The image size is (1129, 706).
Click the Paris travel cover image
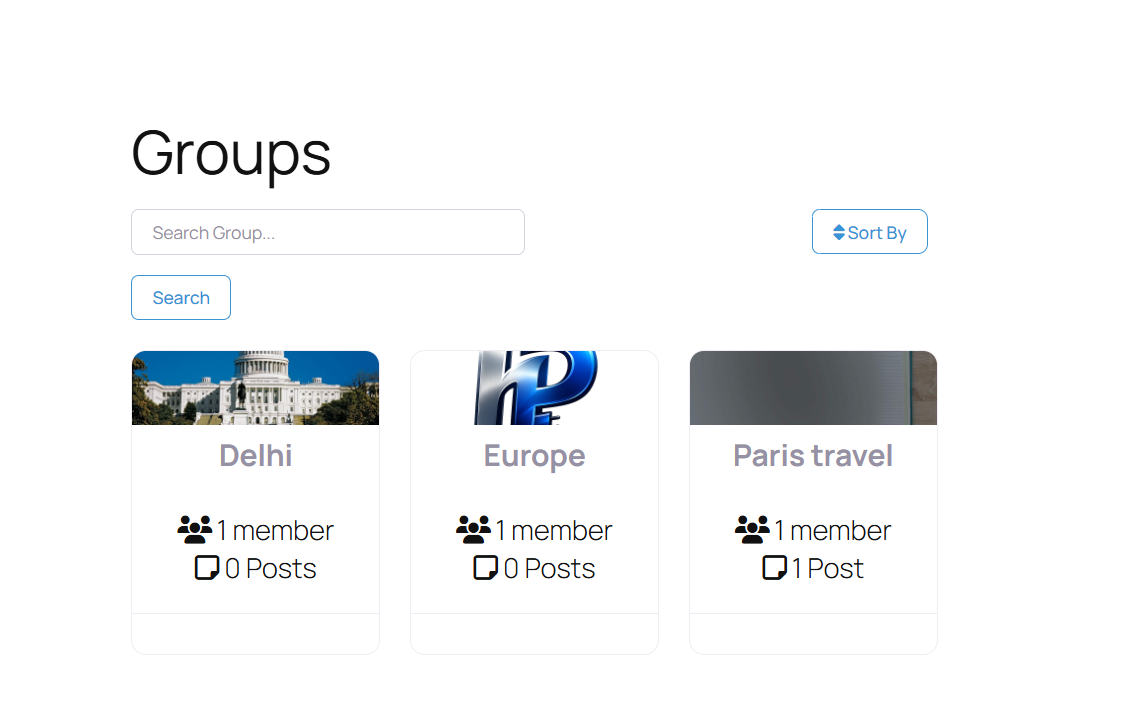click(812, 387)
